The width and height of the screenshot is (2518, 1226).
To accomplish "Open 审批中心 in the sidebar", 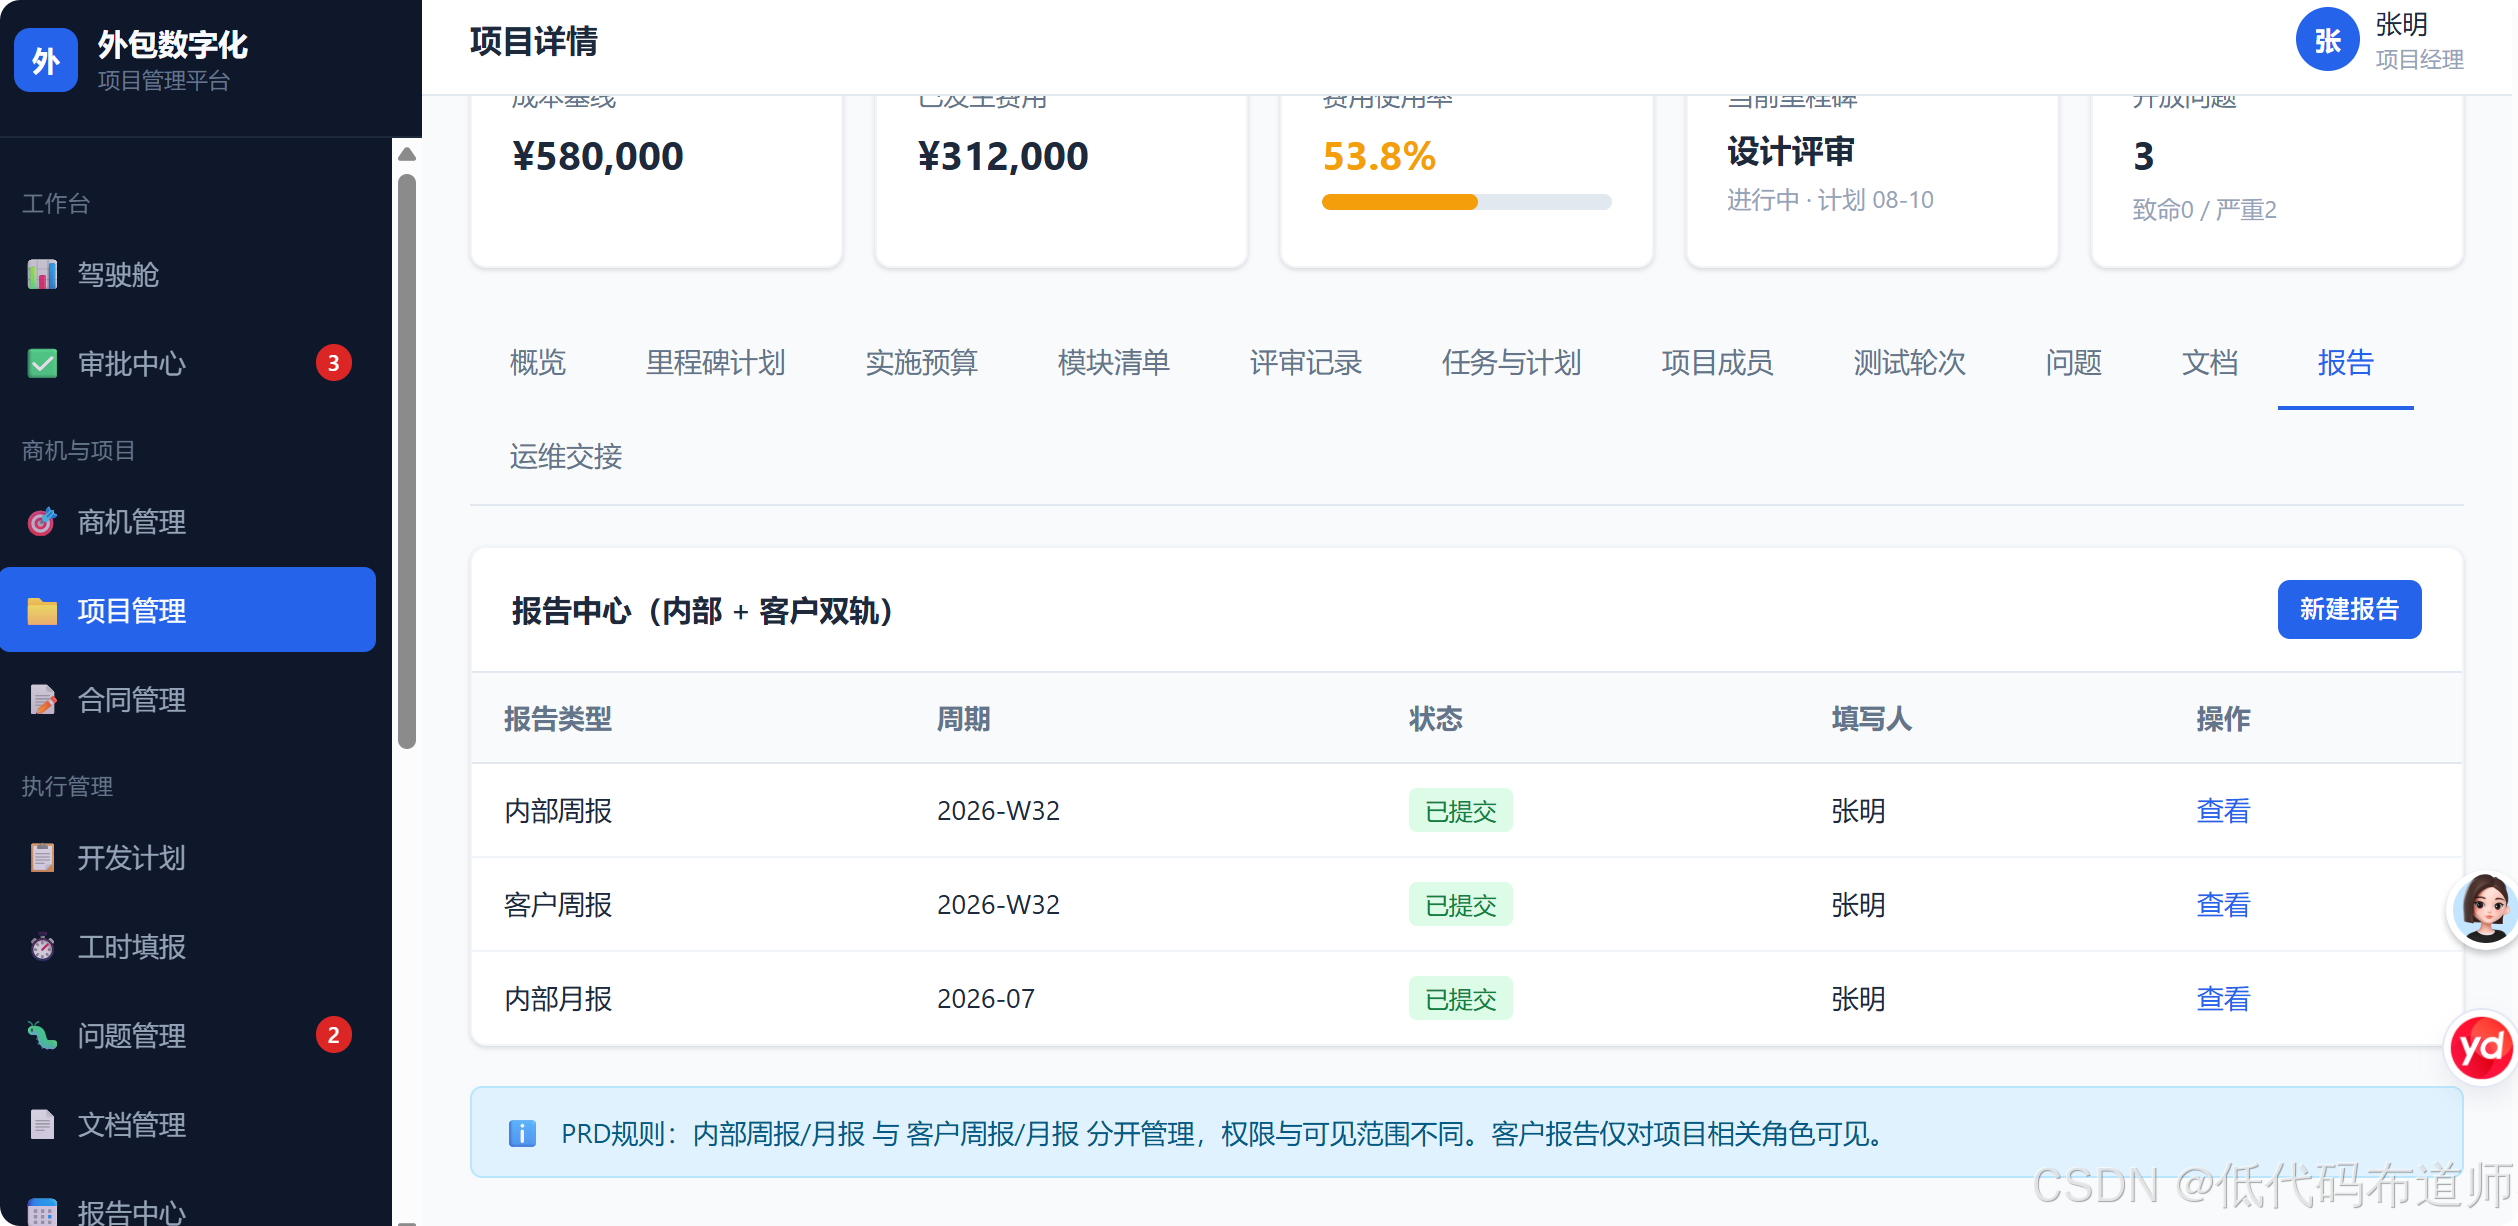I will [x=188, y=363].
